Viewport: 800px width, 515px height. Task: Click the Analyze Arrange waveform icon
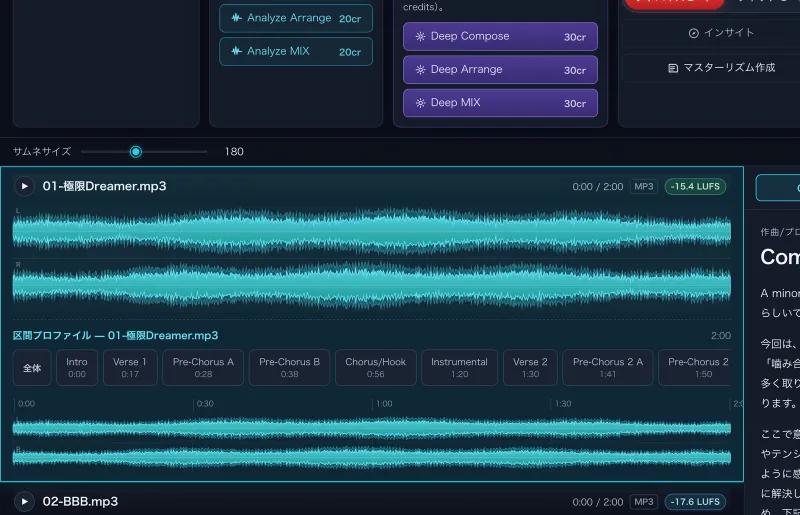[236, 18]
